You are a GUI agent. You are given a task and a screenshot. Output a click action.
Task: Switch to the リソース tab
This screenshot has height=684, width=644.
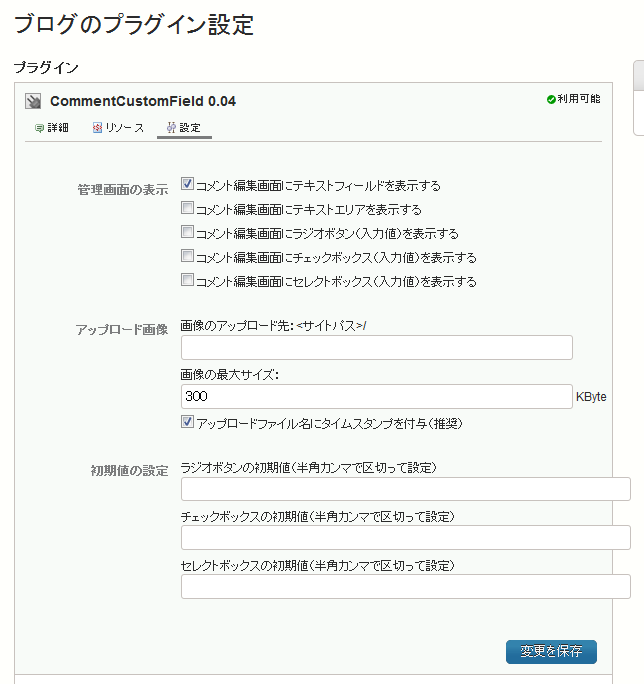[x=118, y=128]
